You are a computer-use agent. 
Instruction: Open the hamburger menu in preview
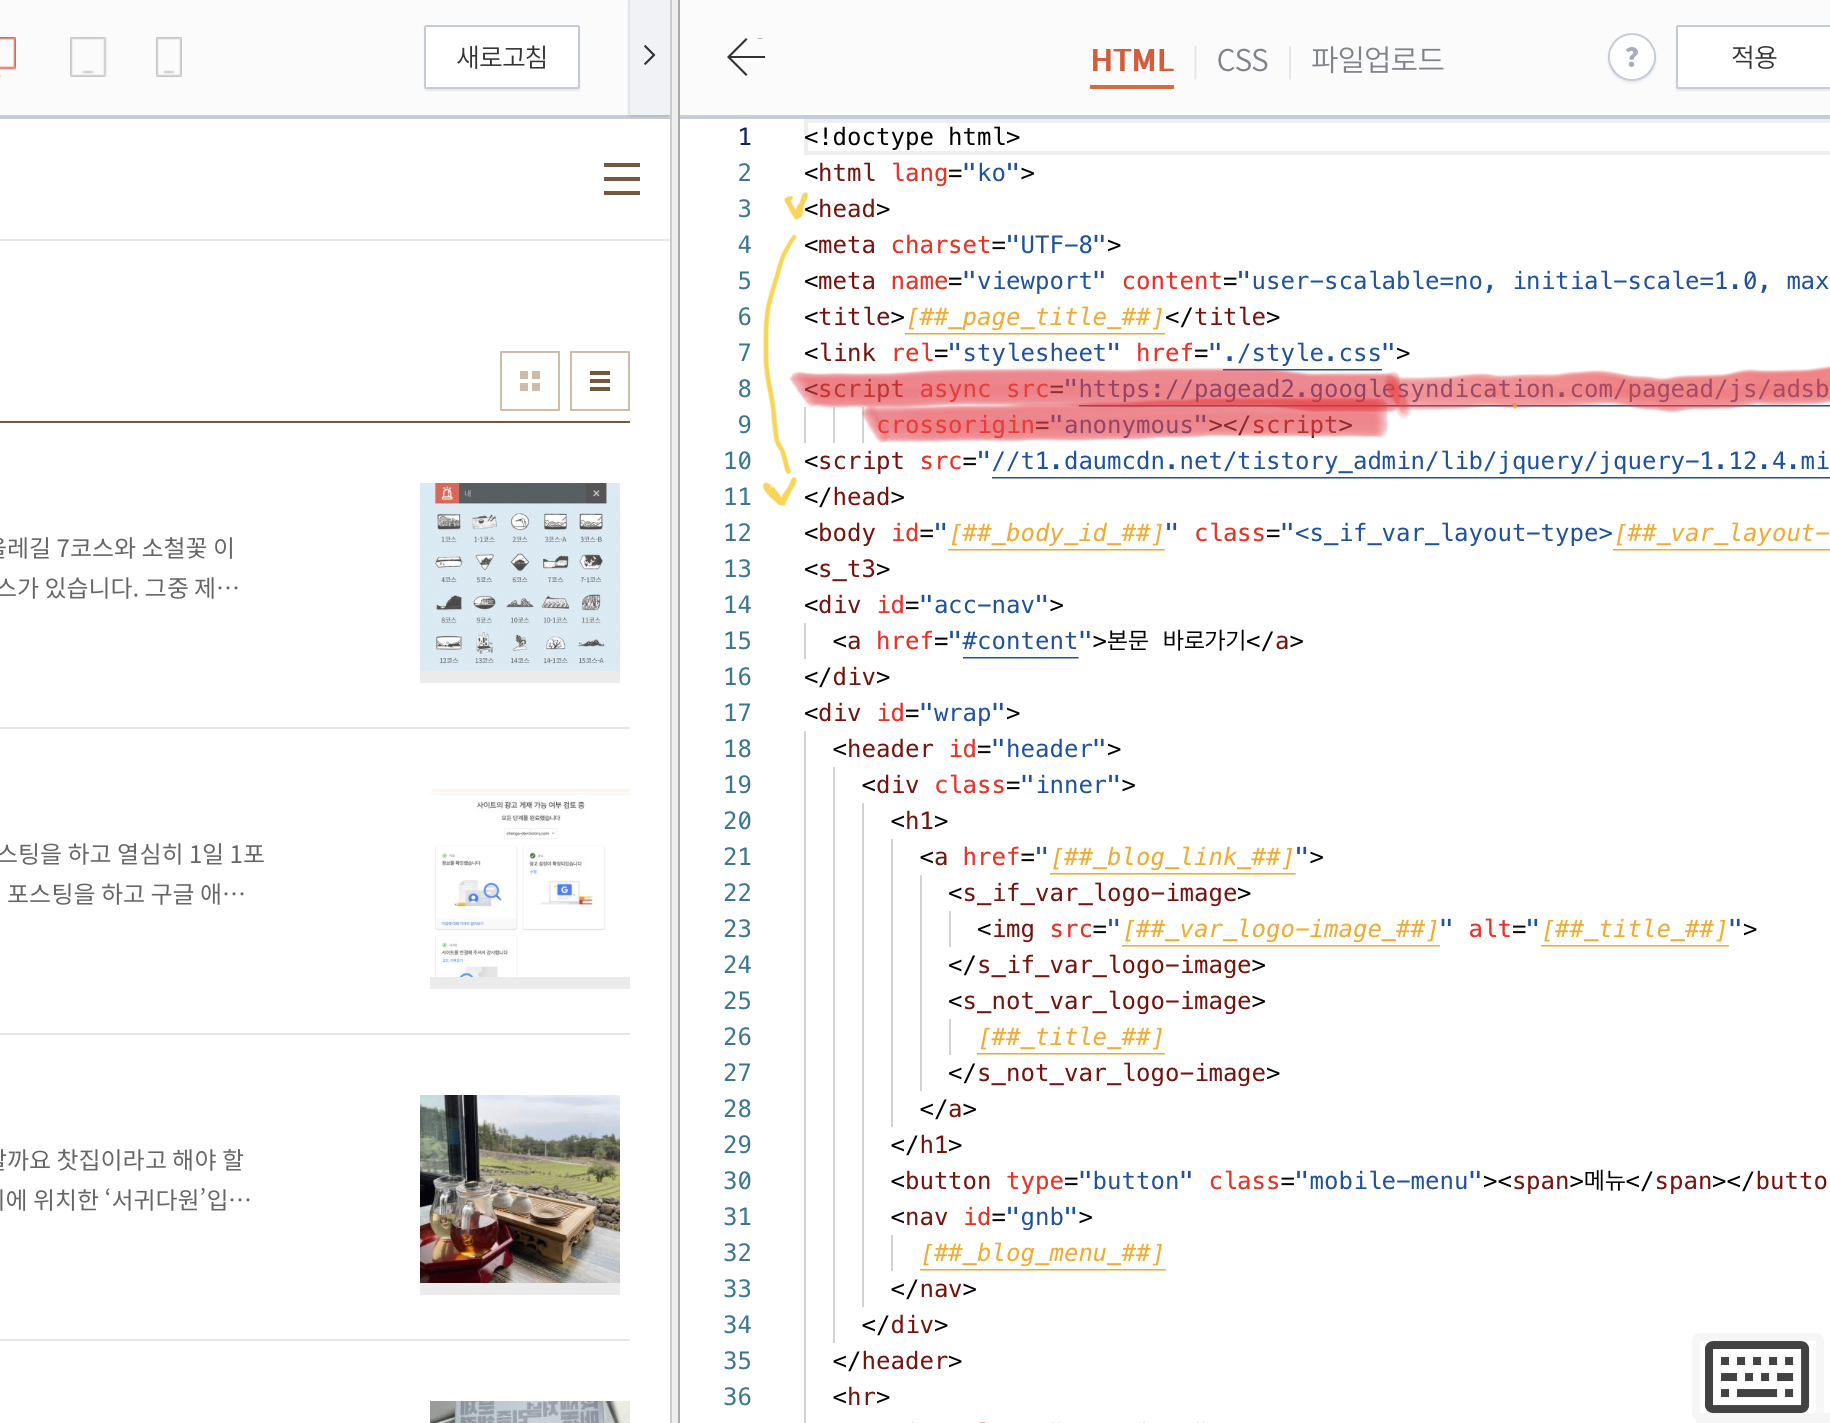pos(622,179)
